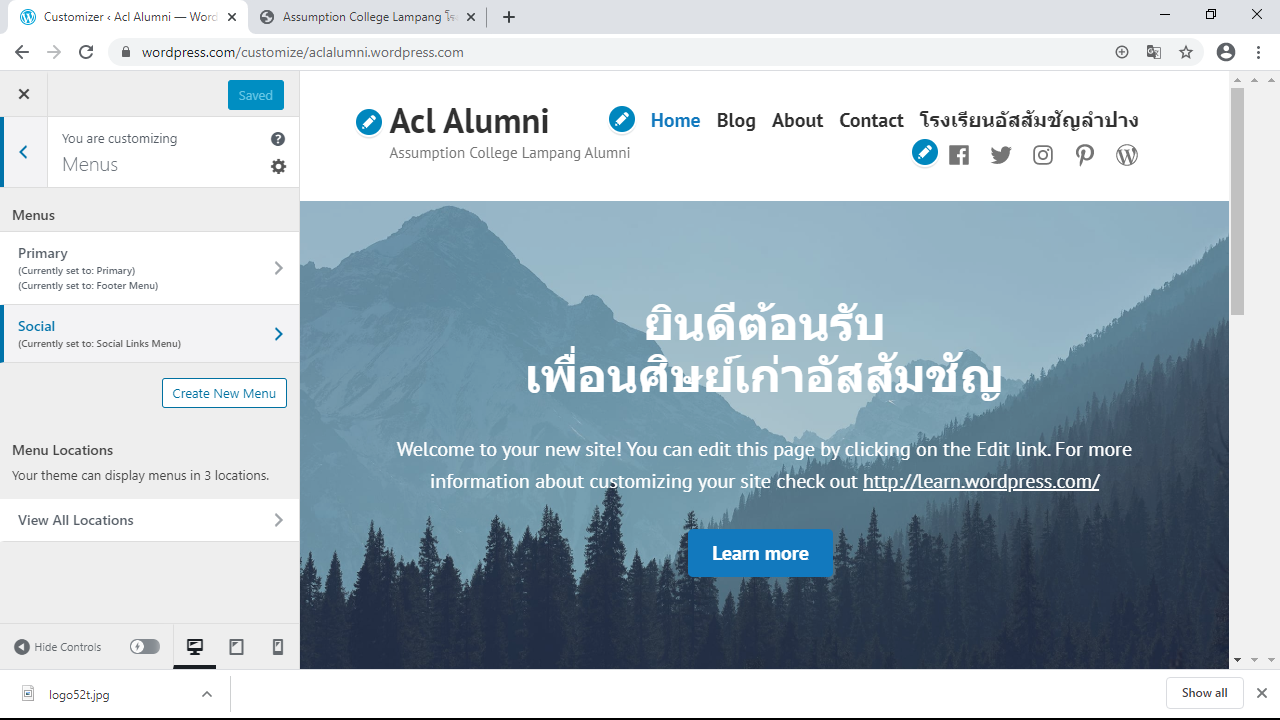
Task: Open the Twitter social link icon
Action: (1001, 155)
